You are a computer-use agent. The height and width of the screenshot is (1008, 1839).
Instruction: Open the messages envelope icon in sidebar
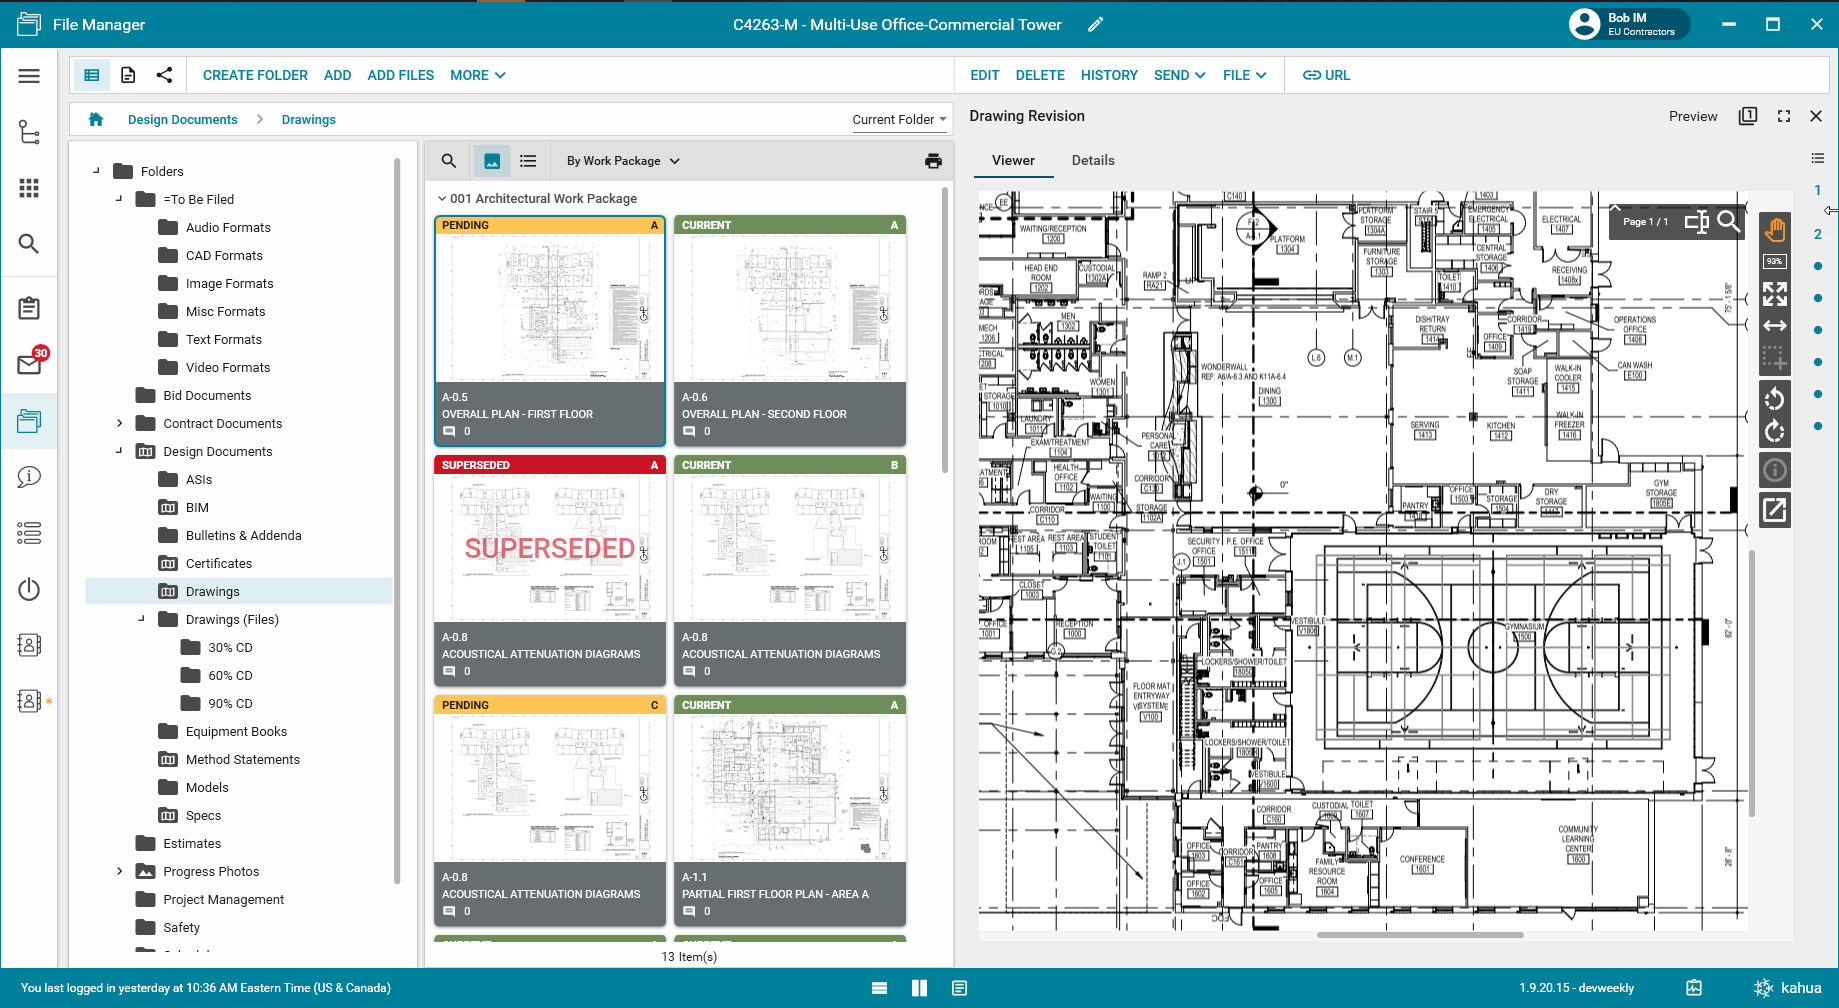tap(29, 365)
